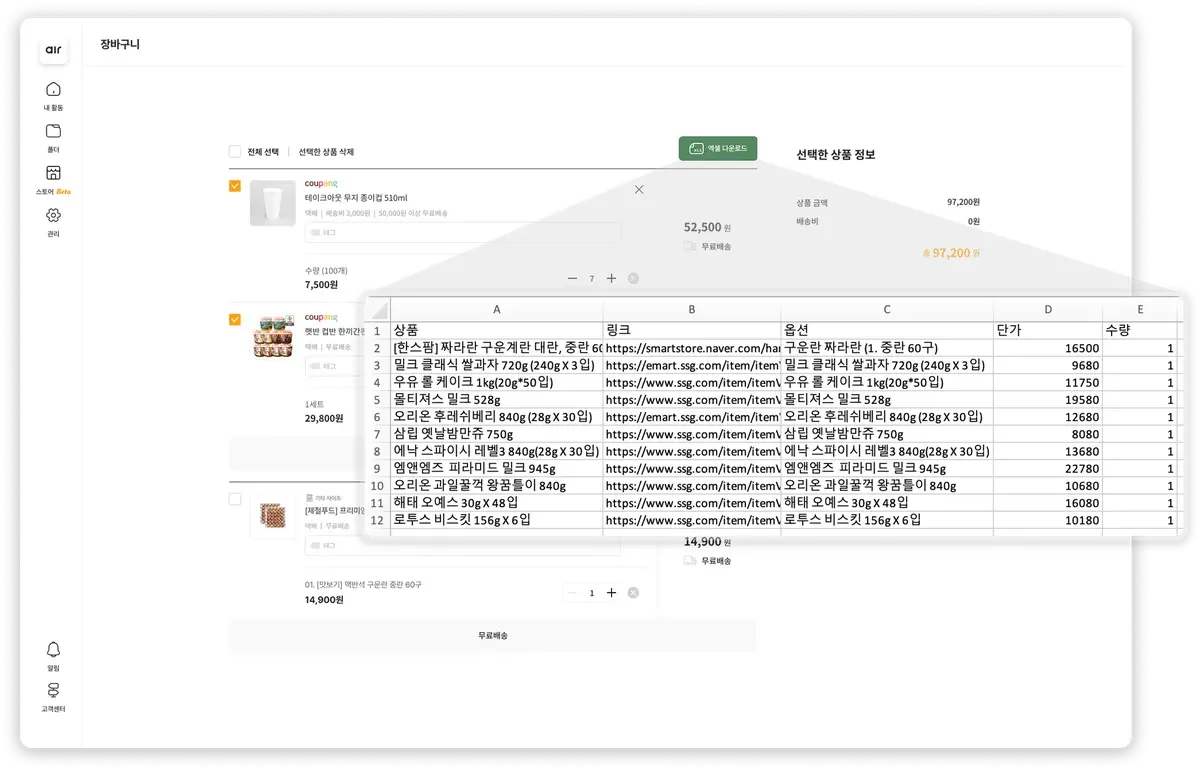This screenshot has height=771, width=1200.
Task: Check the [제철푸드] item checkbox
Action: [235, 499]
